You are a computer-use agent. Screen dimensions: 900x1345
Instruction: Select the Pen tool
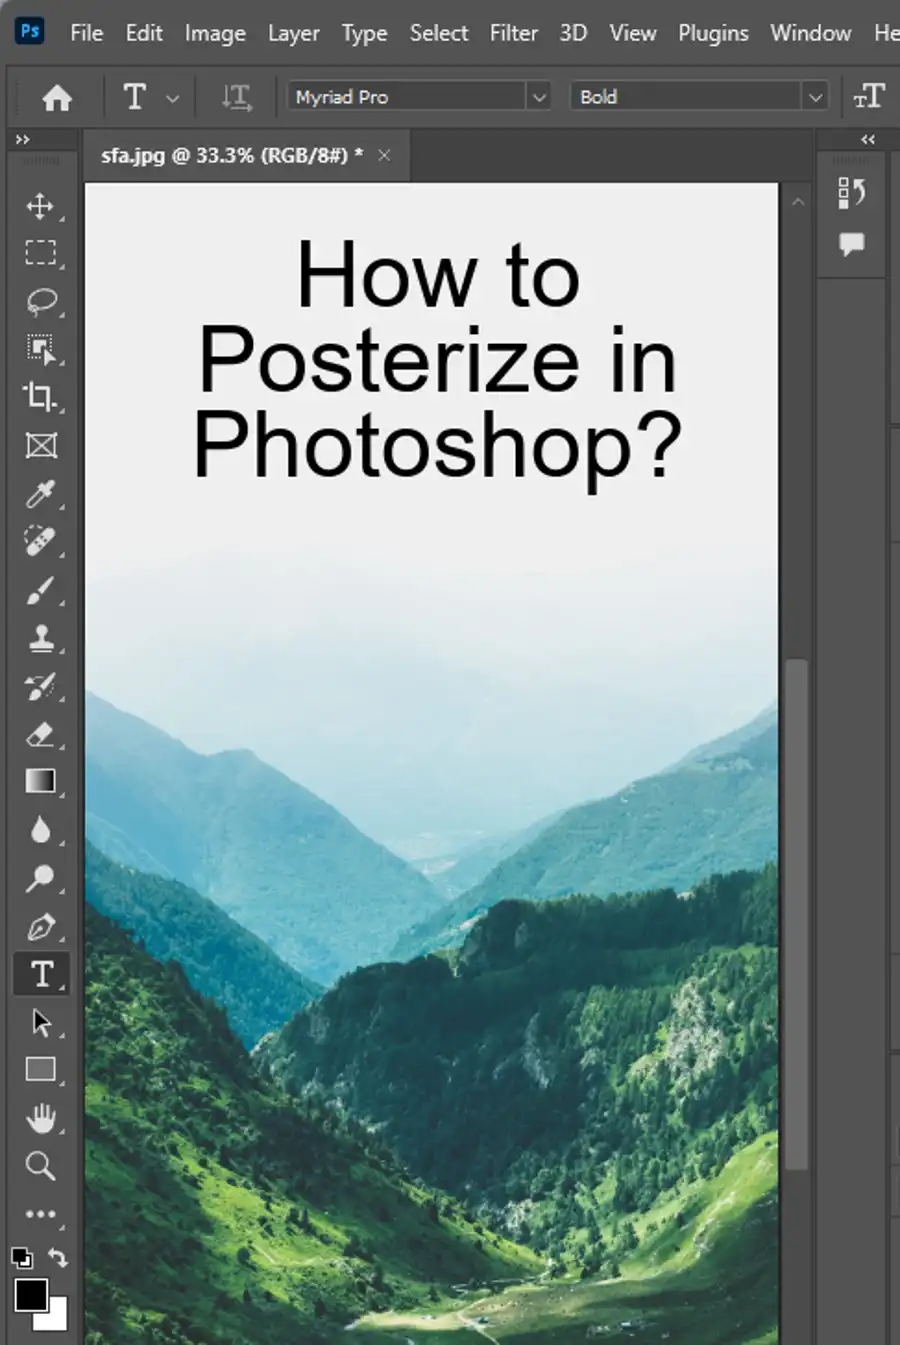(40, 926)
